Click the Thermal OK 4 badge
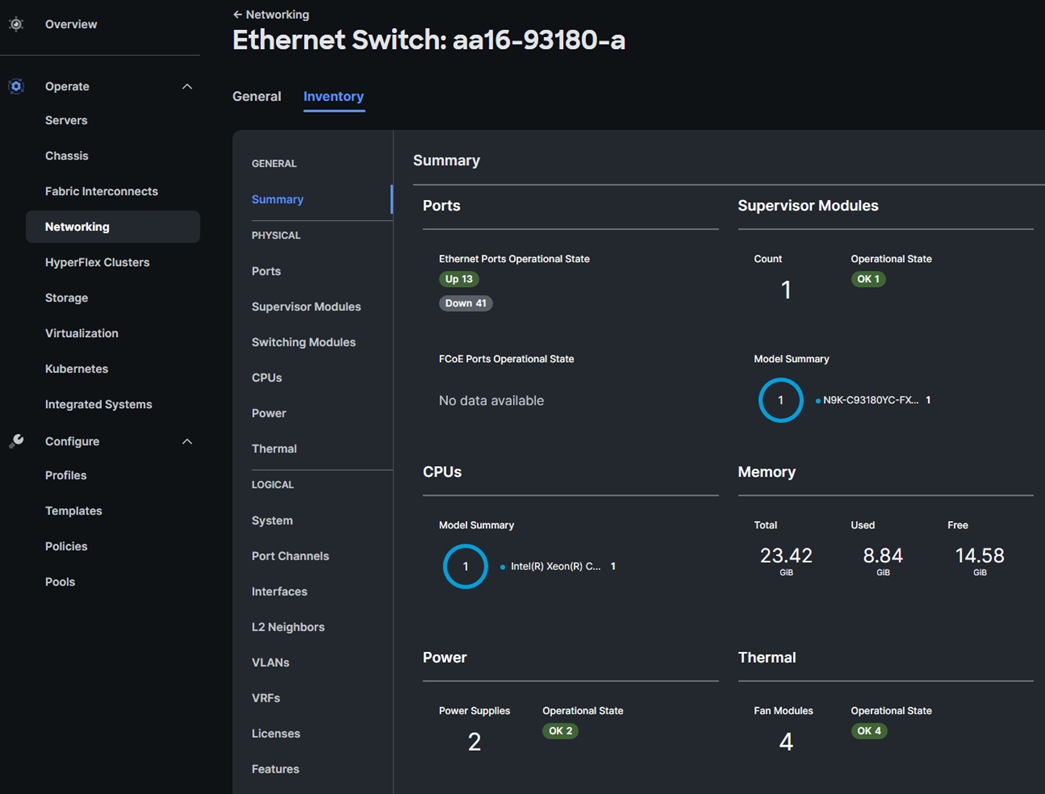Viewport: 1045px width, 794px height. coord(868,731)
